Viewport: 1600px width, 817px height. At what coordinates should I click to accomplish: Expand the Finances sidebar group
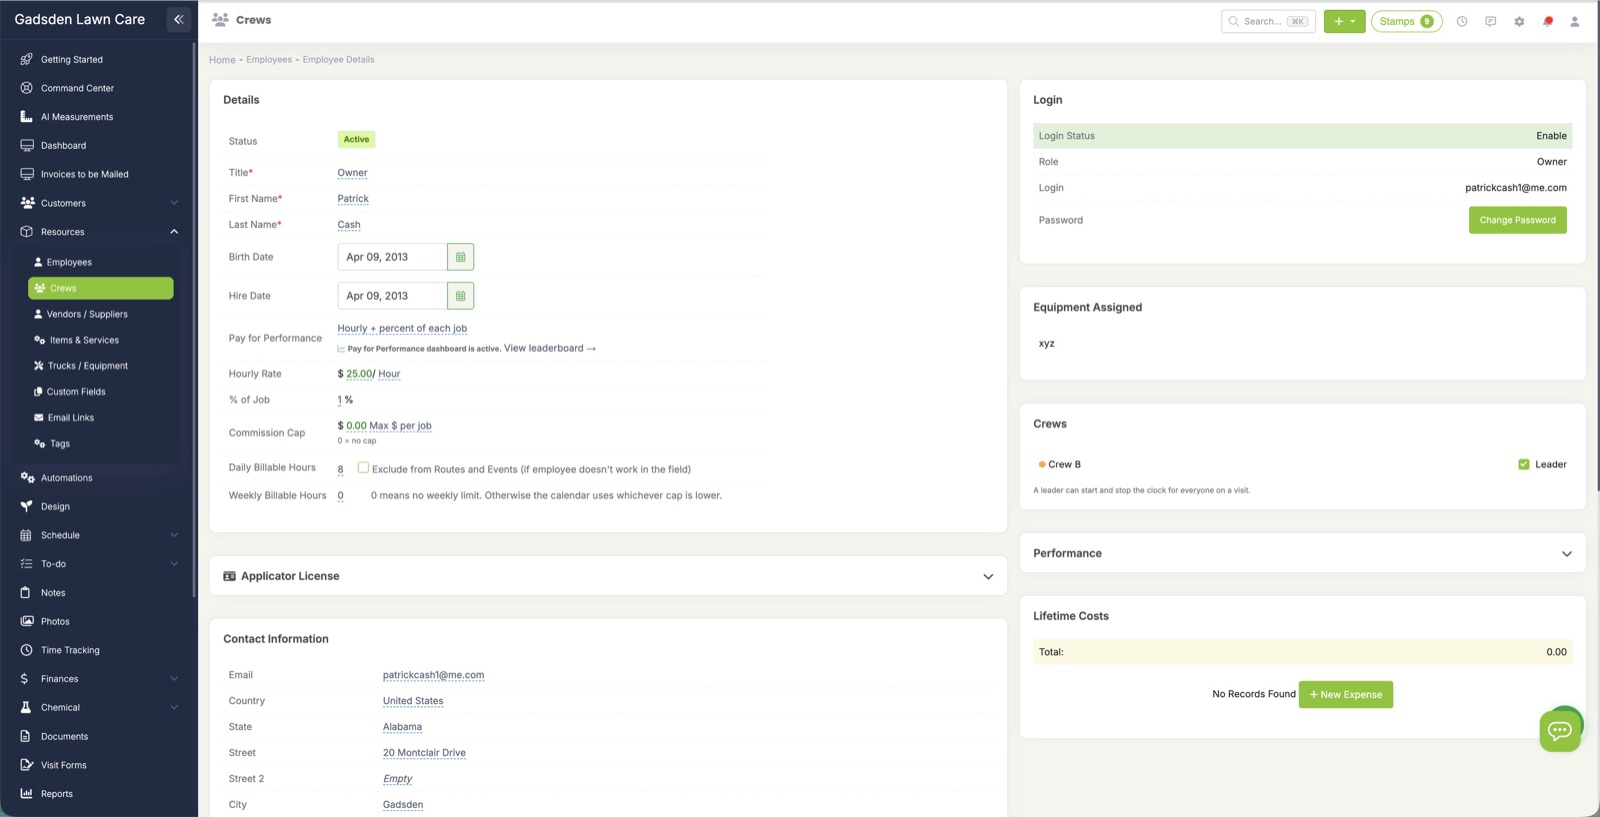click(174, 679)
